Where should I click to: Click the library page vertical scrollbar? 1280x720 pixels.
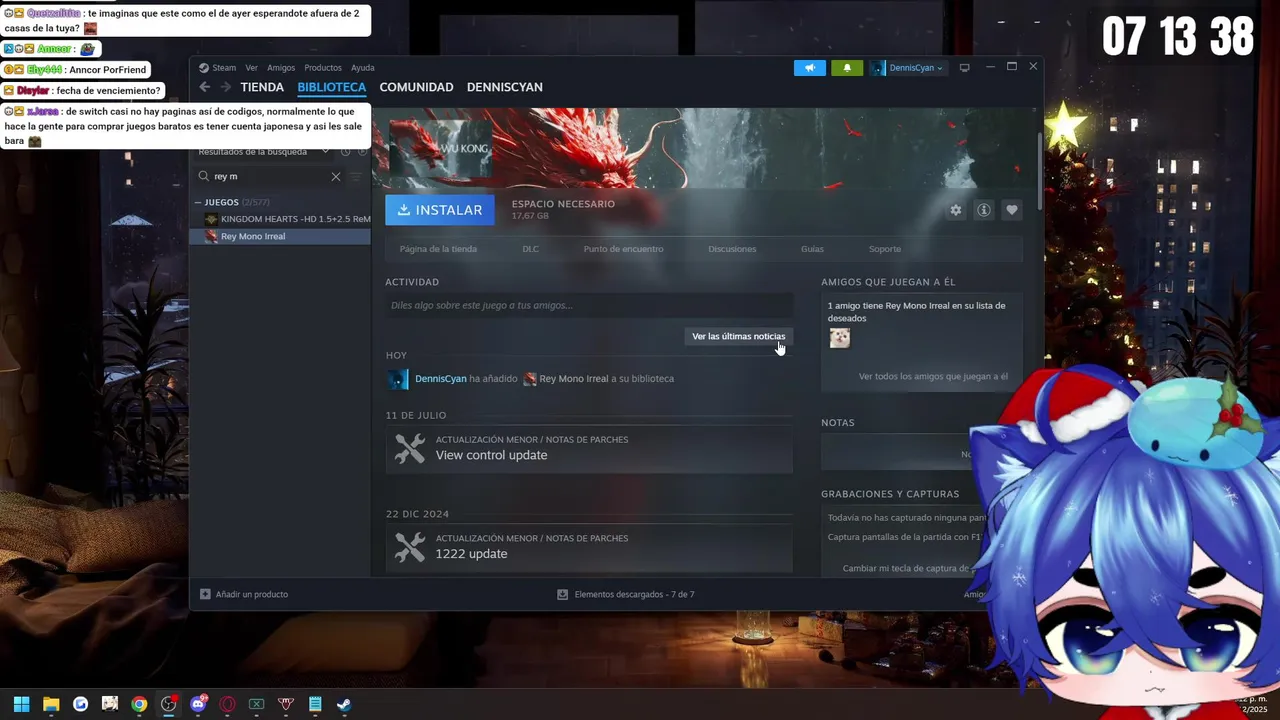coord(1039,170)
